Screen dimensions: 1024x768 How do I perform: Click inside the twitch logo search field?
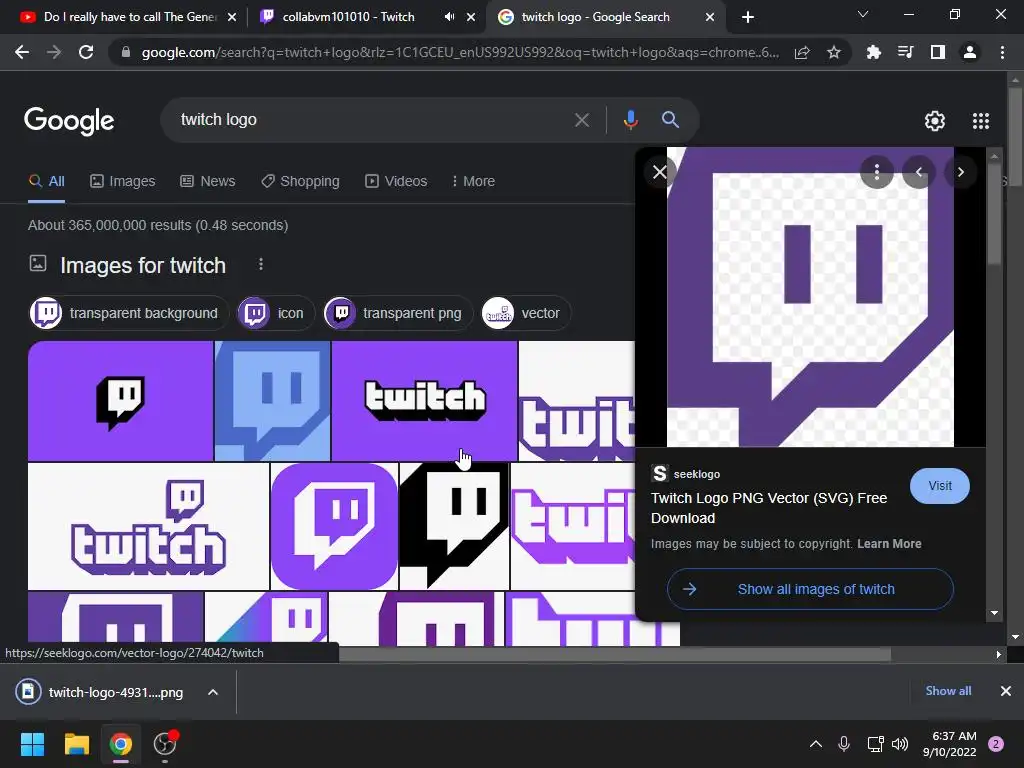(372, 120)
